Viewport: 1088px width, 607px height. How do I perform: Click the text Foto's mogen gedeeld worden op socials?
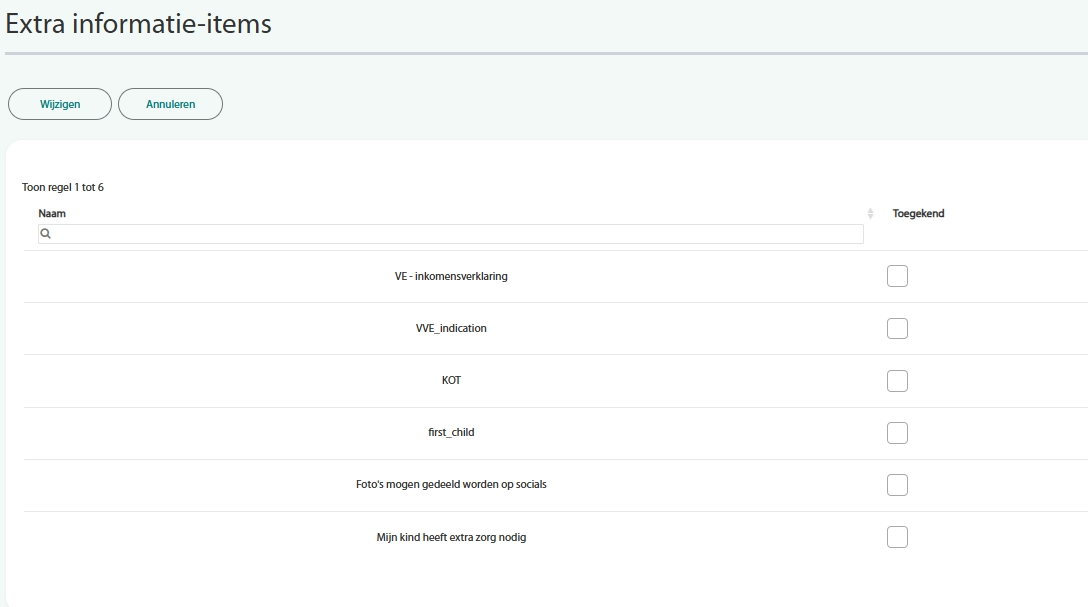(451, 484)
